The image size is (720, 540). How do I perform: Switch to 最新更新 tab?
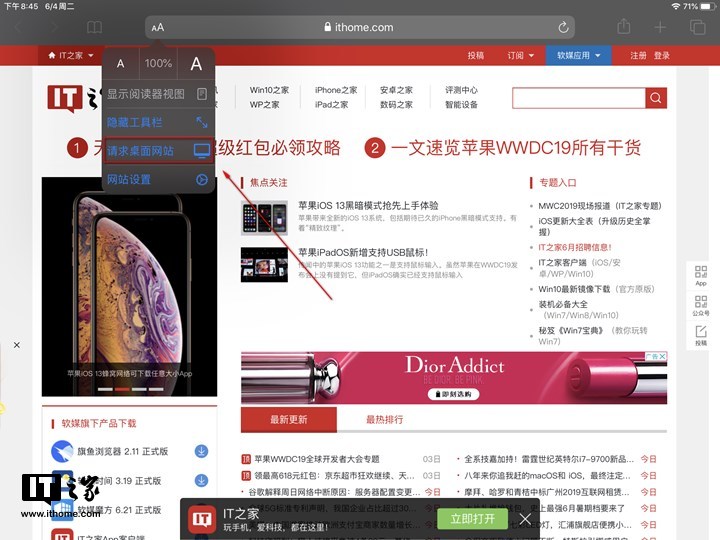tap(289, 419)
